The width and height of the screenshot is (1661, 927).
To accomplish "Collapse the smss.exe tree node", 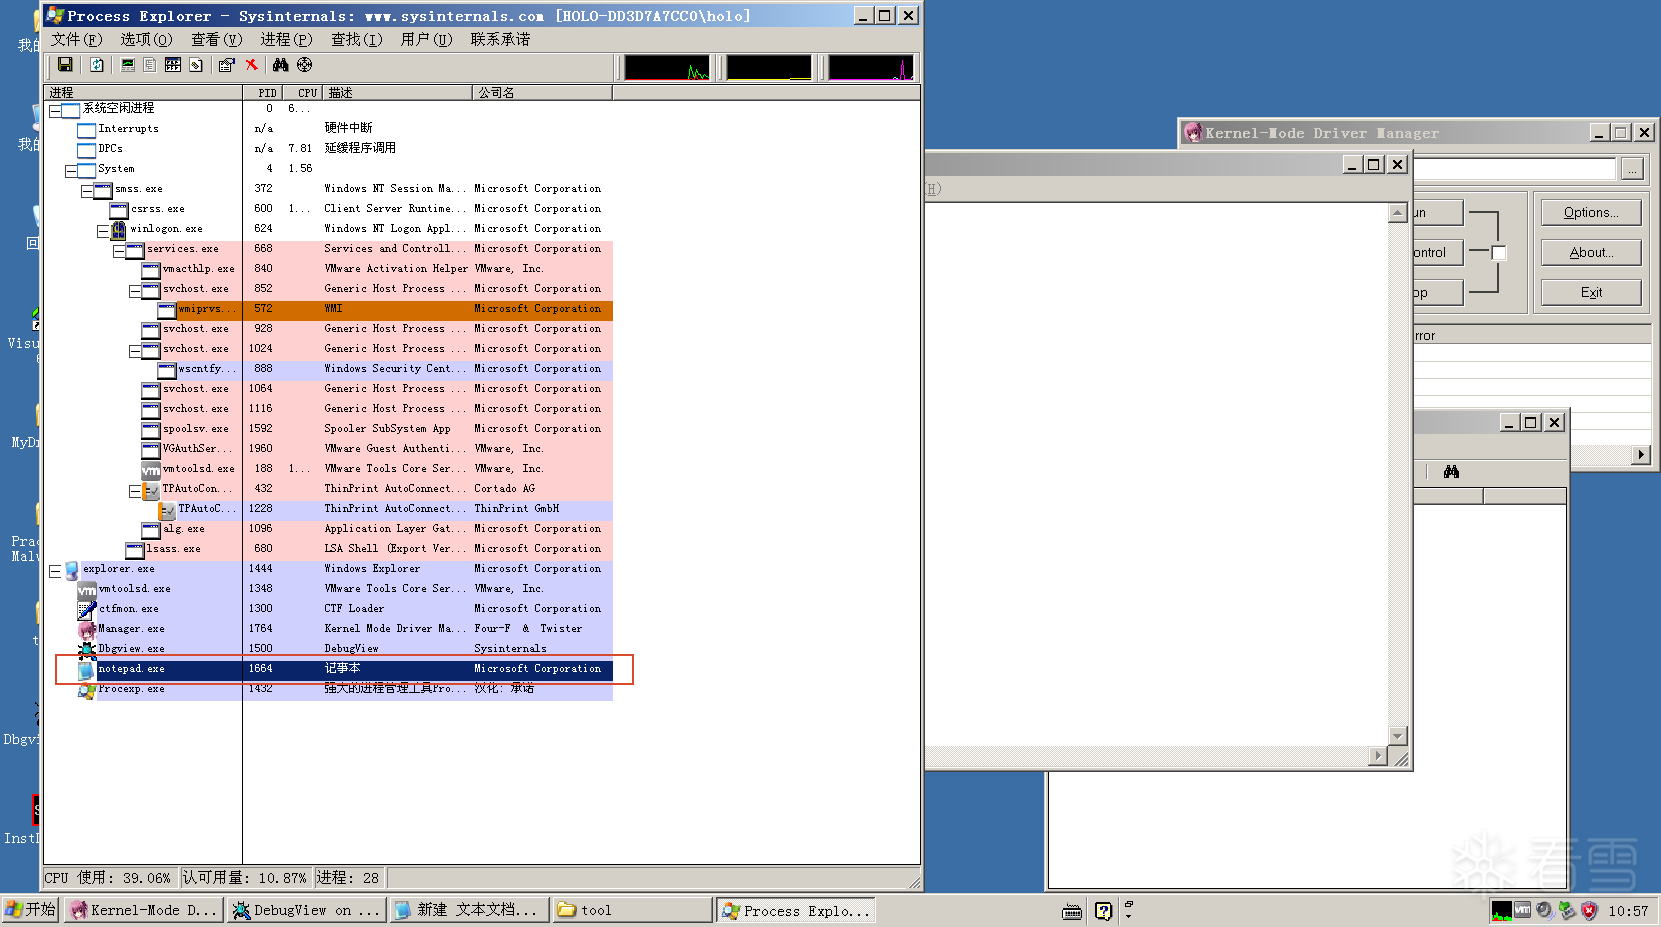I will (87, 191).
